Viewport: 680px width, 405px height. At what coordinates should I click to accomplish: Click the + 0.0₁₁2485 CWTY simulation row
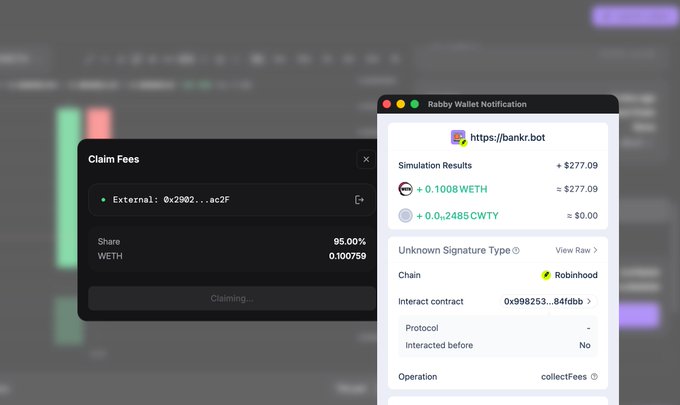498,216
